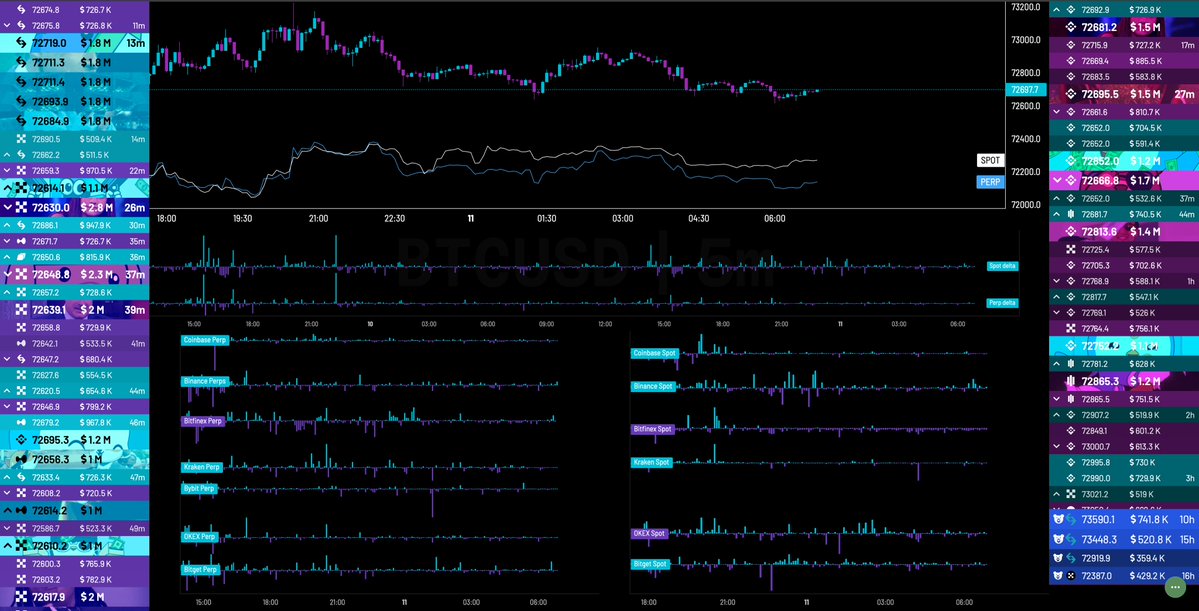Click the exchange icon on the 72630.0 trade row

pos(20,208)
